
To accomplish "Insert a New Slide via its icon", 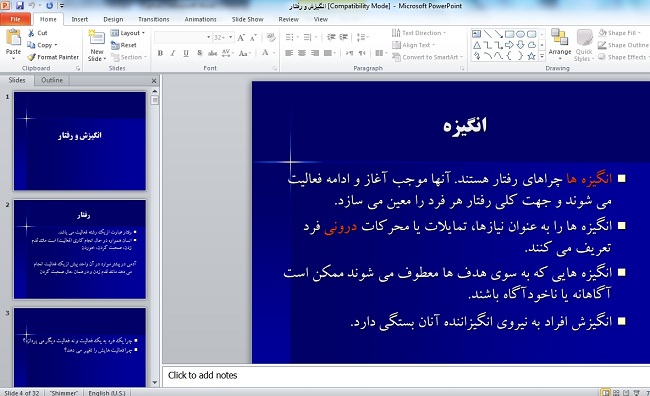I will tap(97, 38).
